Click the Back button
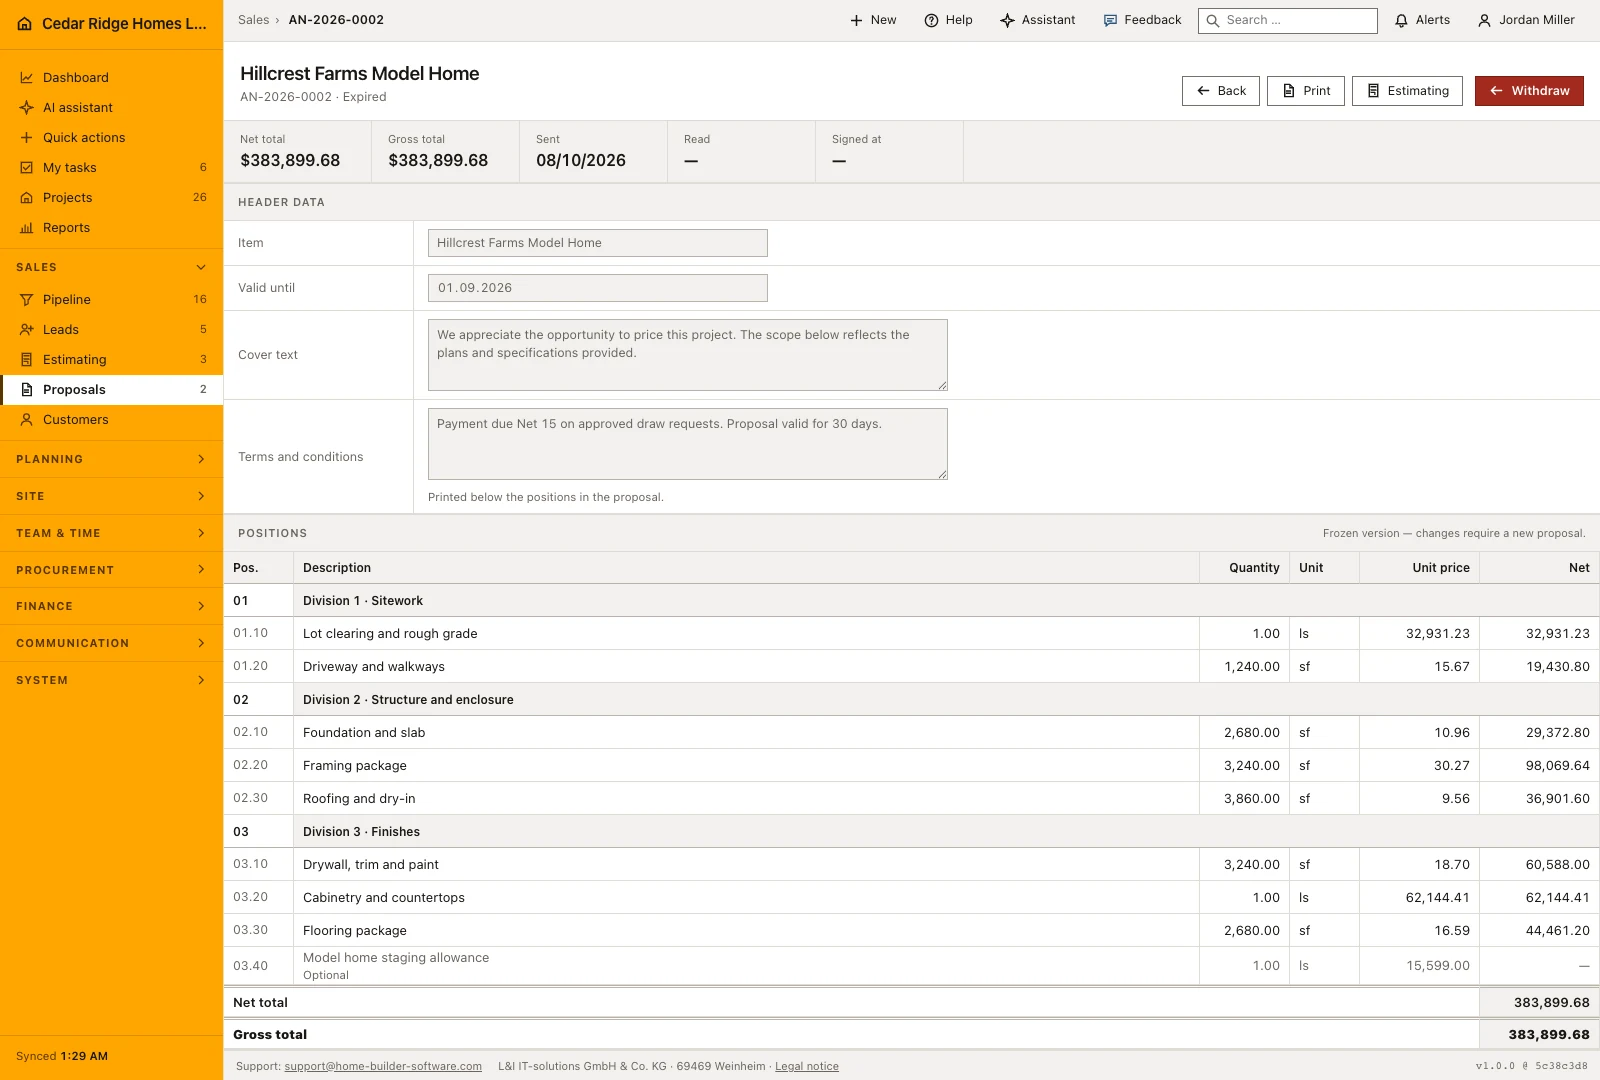 pos(1221,91)
